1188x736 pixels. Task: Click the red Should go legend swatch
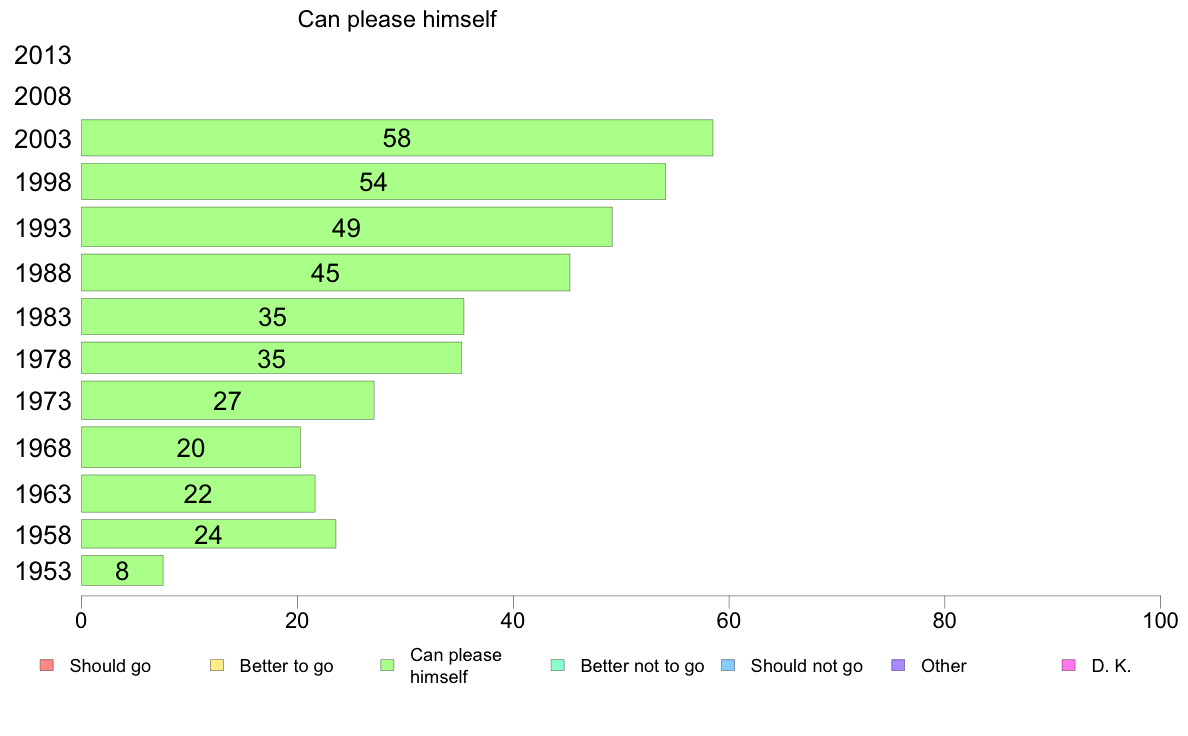[46, 666]
